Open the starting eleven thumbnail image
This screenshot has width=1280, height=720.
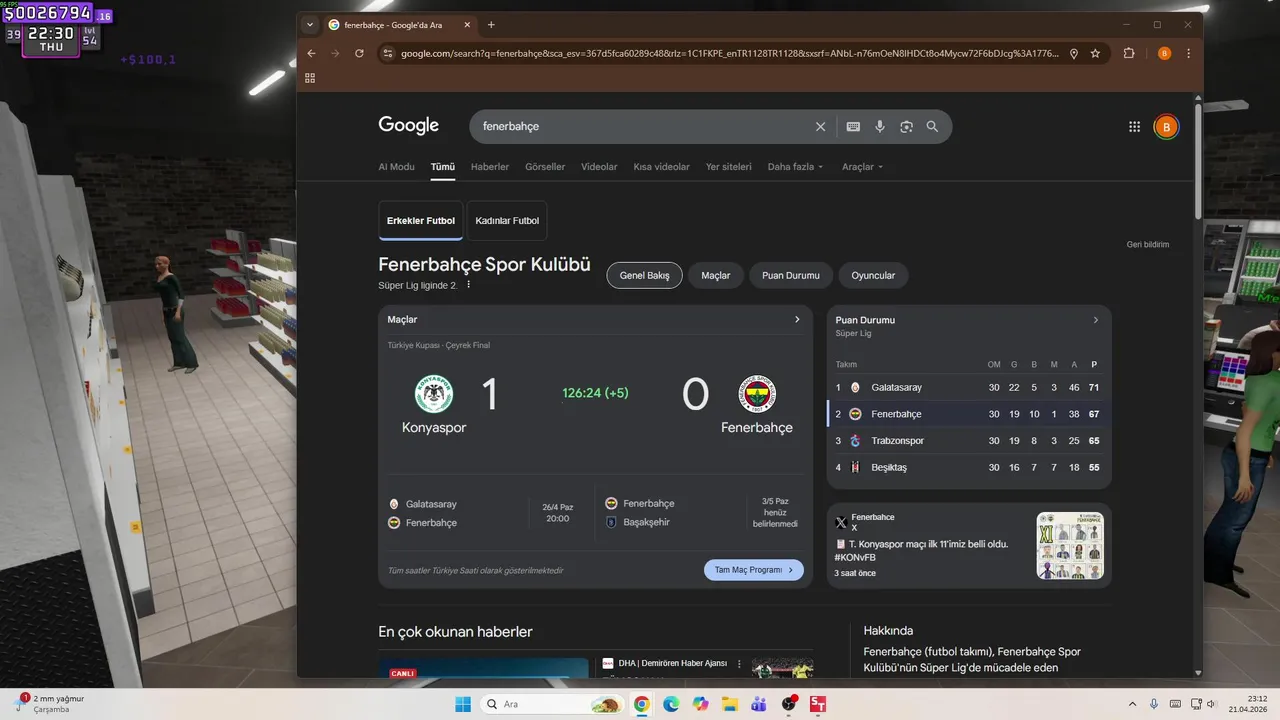coord(1070,546)
